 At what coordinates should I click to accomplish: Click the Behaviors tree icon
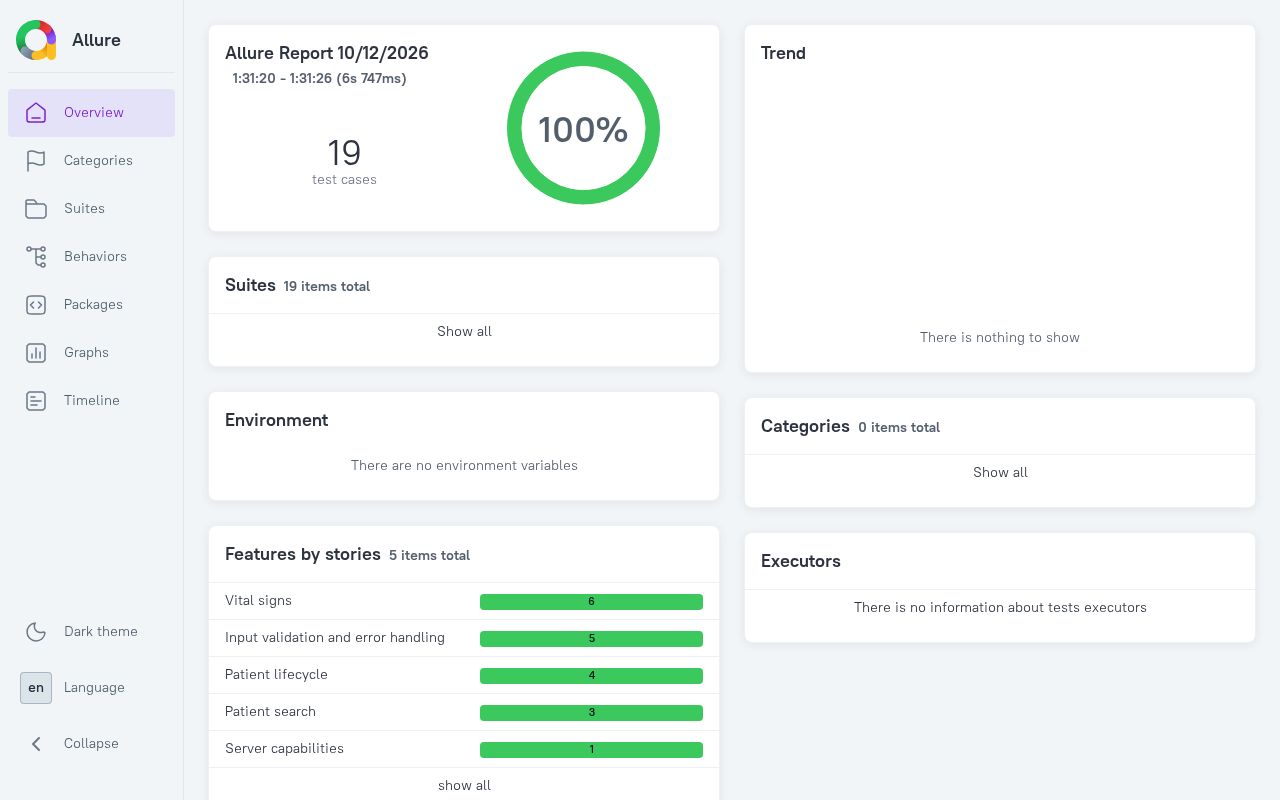pyautogui.click(x=36, y=257)
